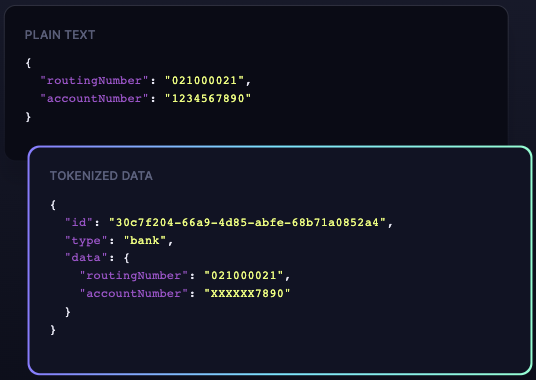
Task: Select the plain routing value "021000021"
Action: click(204, 81)
